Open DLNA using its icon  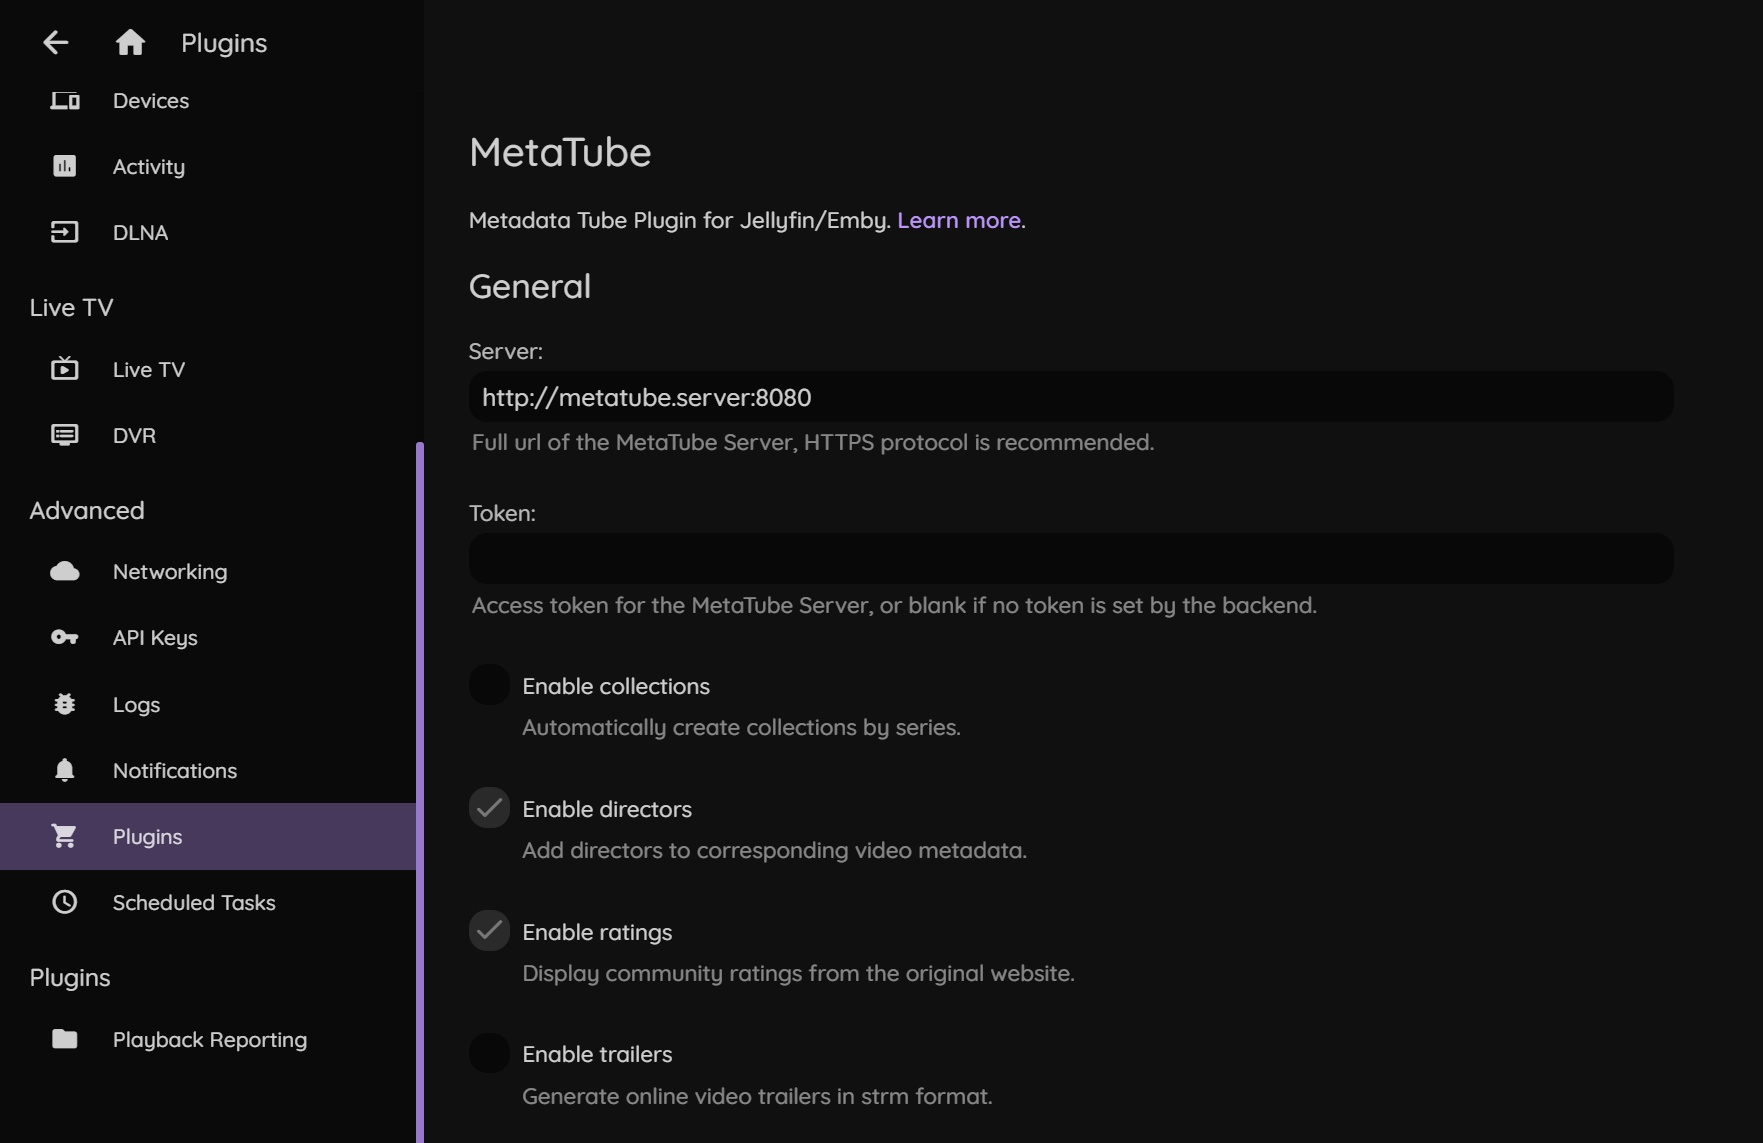(65, 233)
